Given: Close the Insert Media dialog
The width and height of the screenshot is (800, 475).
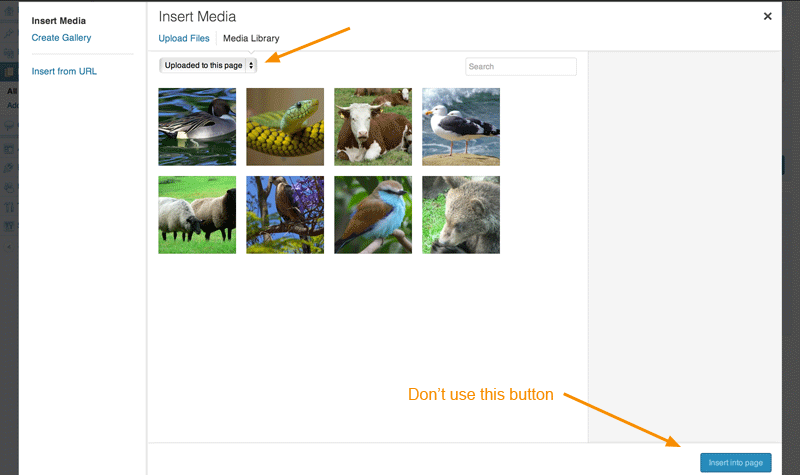Looking at the screenshot, I should pos(767,16).
